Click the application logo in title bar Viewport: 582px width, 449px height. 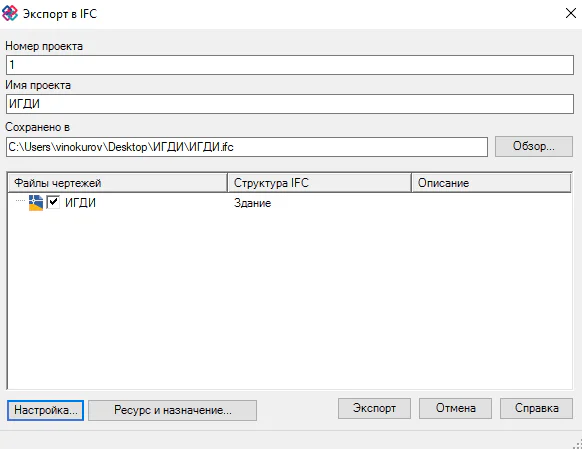point(10,13)
